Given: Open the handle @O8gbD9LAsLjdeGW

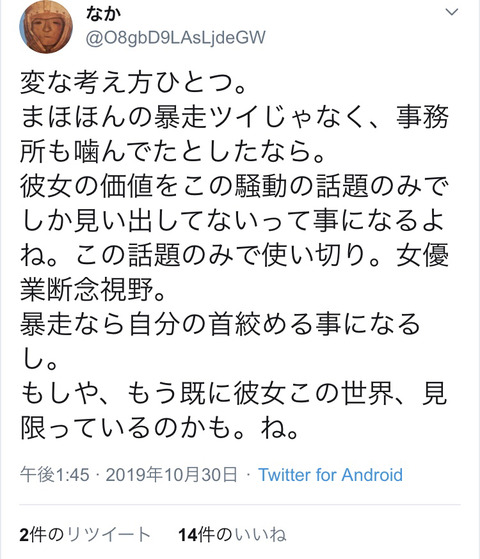Looking at the screenshot, I should click(175, 38).
